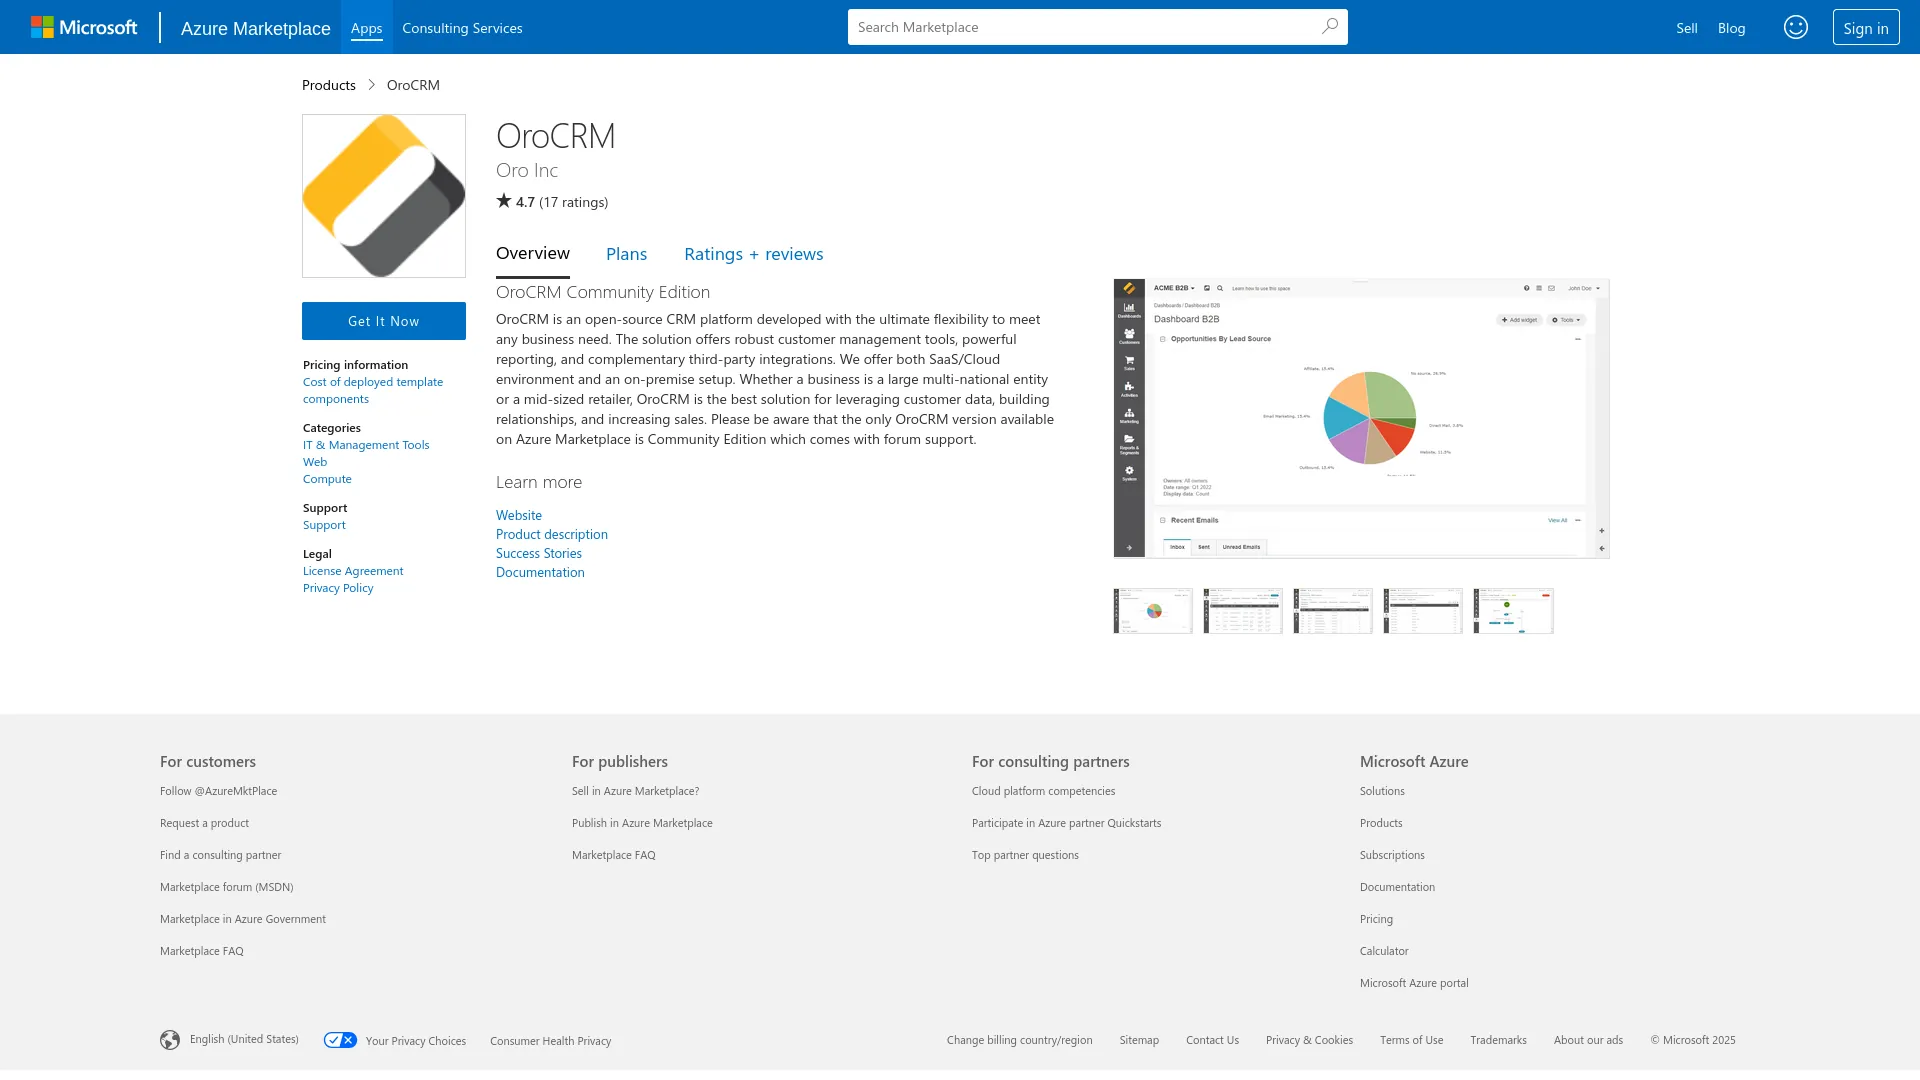Click the globe language icon

(x=170, y=1040)
